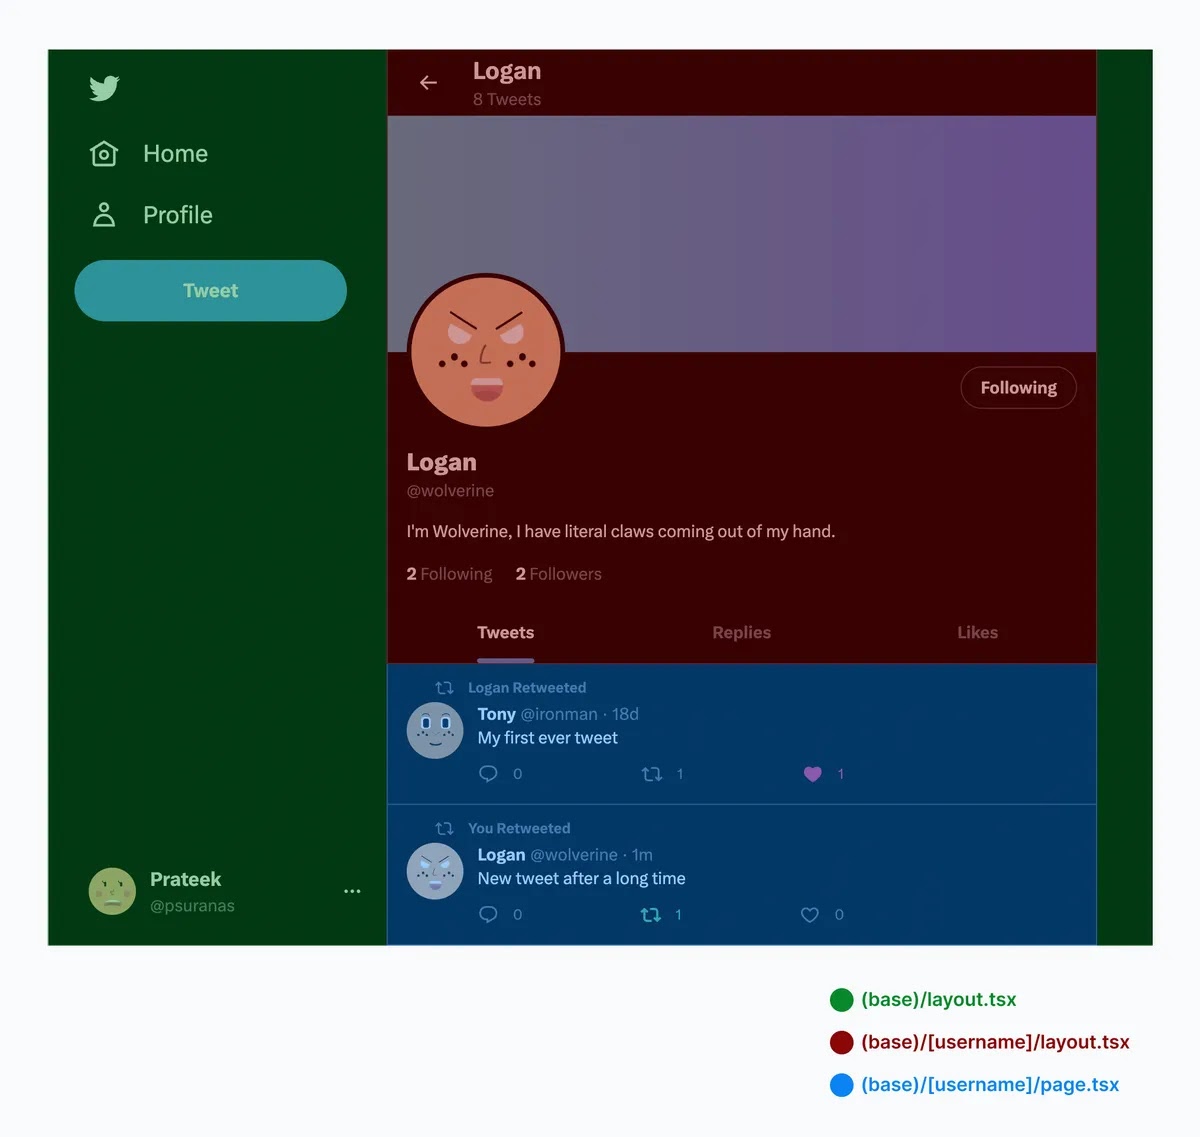
Task: Click '(base)/layout.tsx' legend label
Action: pyautogui.click(x=938, y=1000)
